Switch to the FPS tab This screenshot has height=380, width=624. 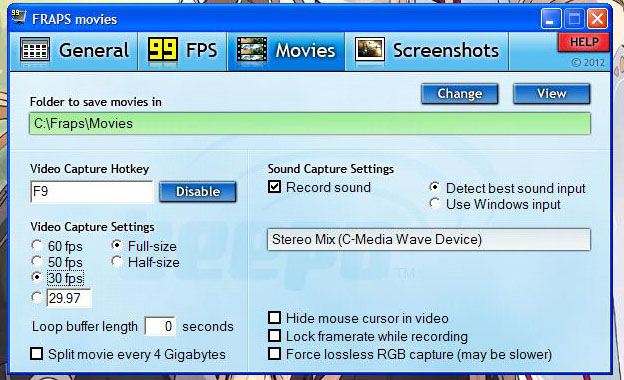183,51
